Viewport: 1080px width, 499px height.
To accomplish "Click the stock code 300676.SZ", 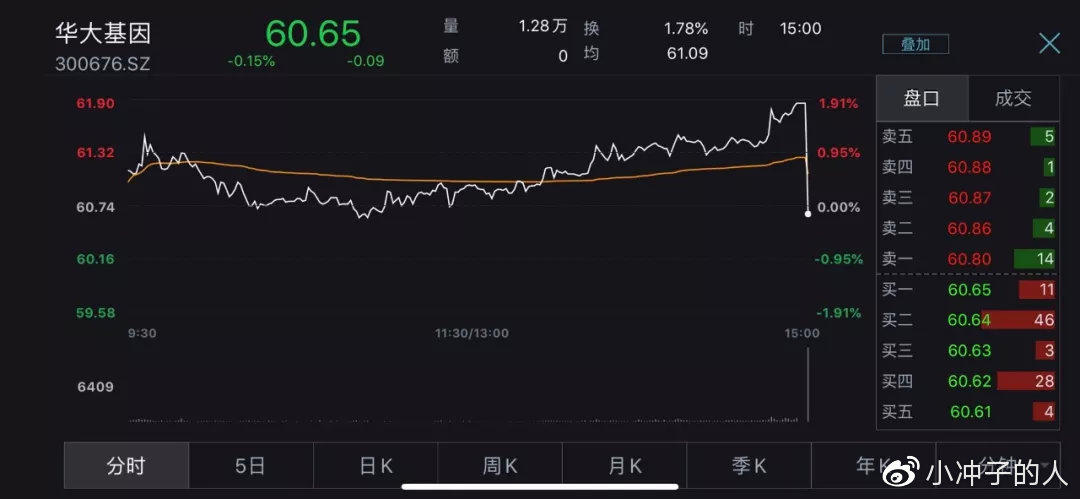I will click(x=103, y=63).
